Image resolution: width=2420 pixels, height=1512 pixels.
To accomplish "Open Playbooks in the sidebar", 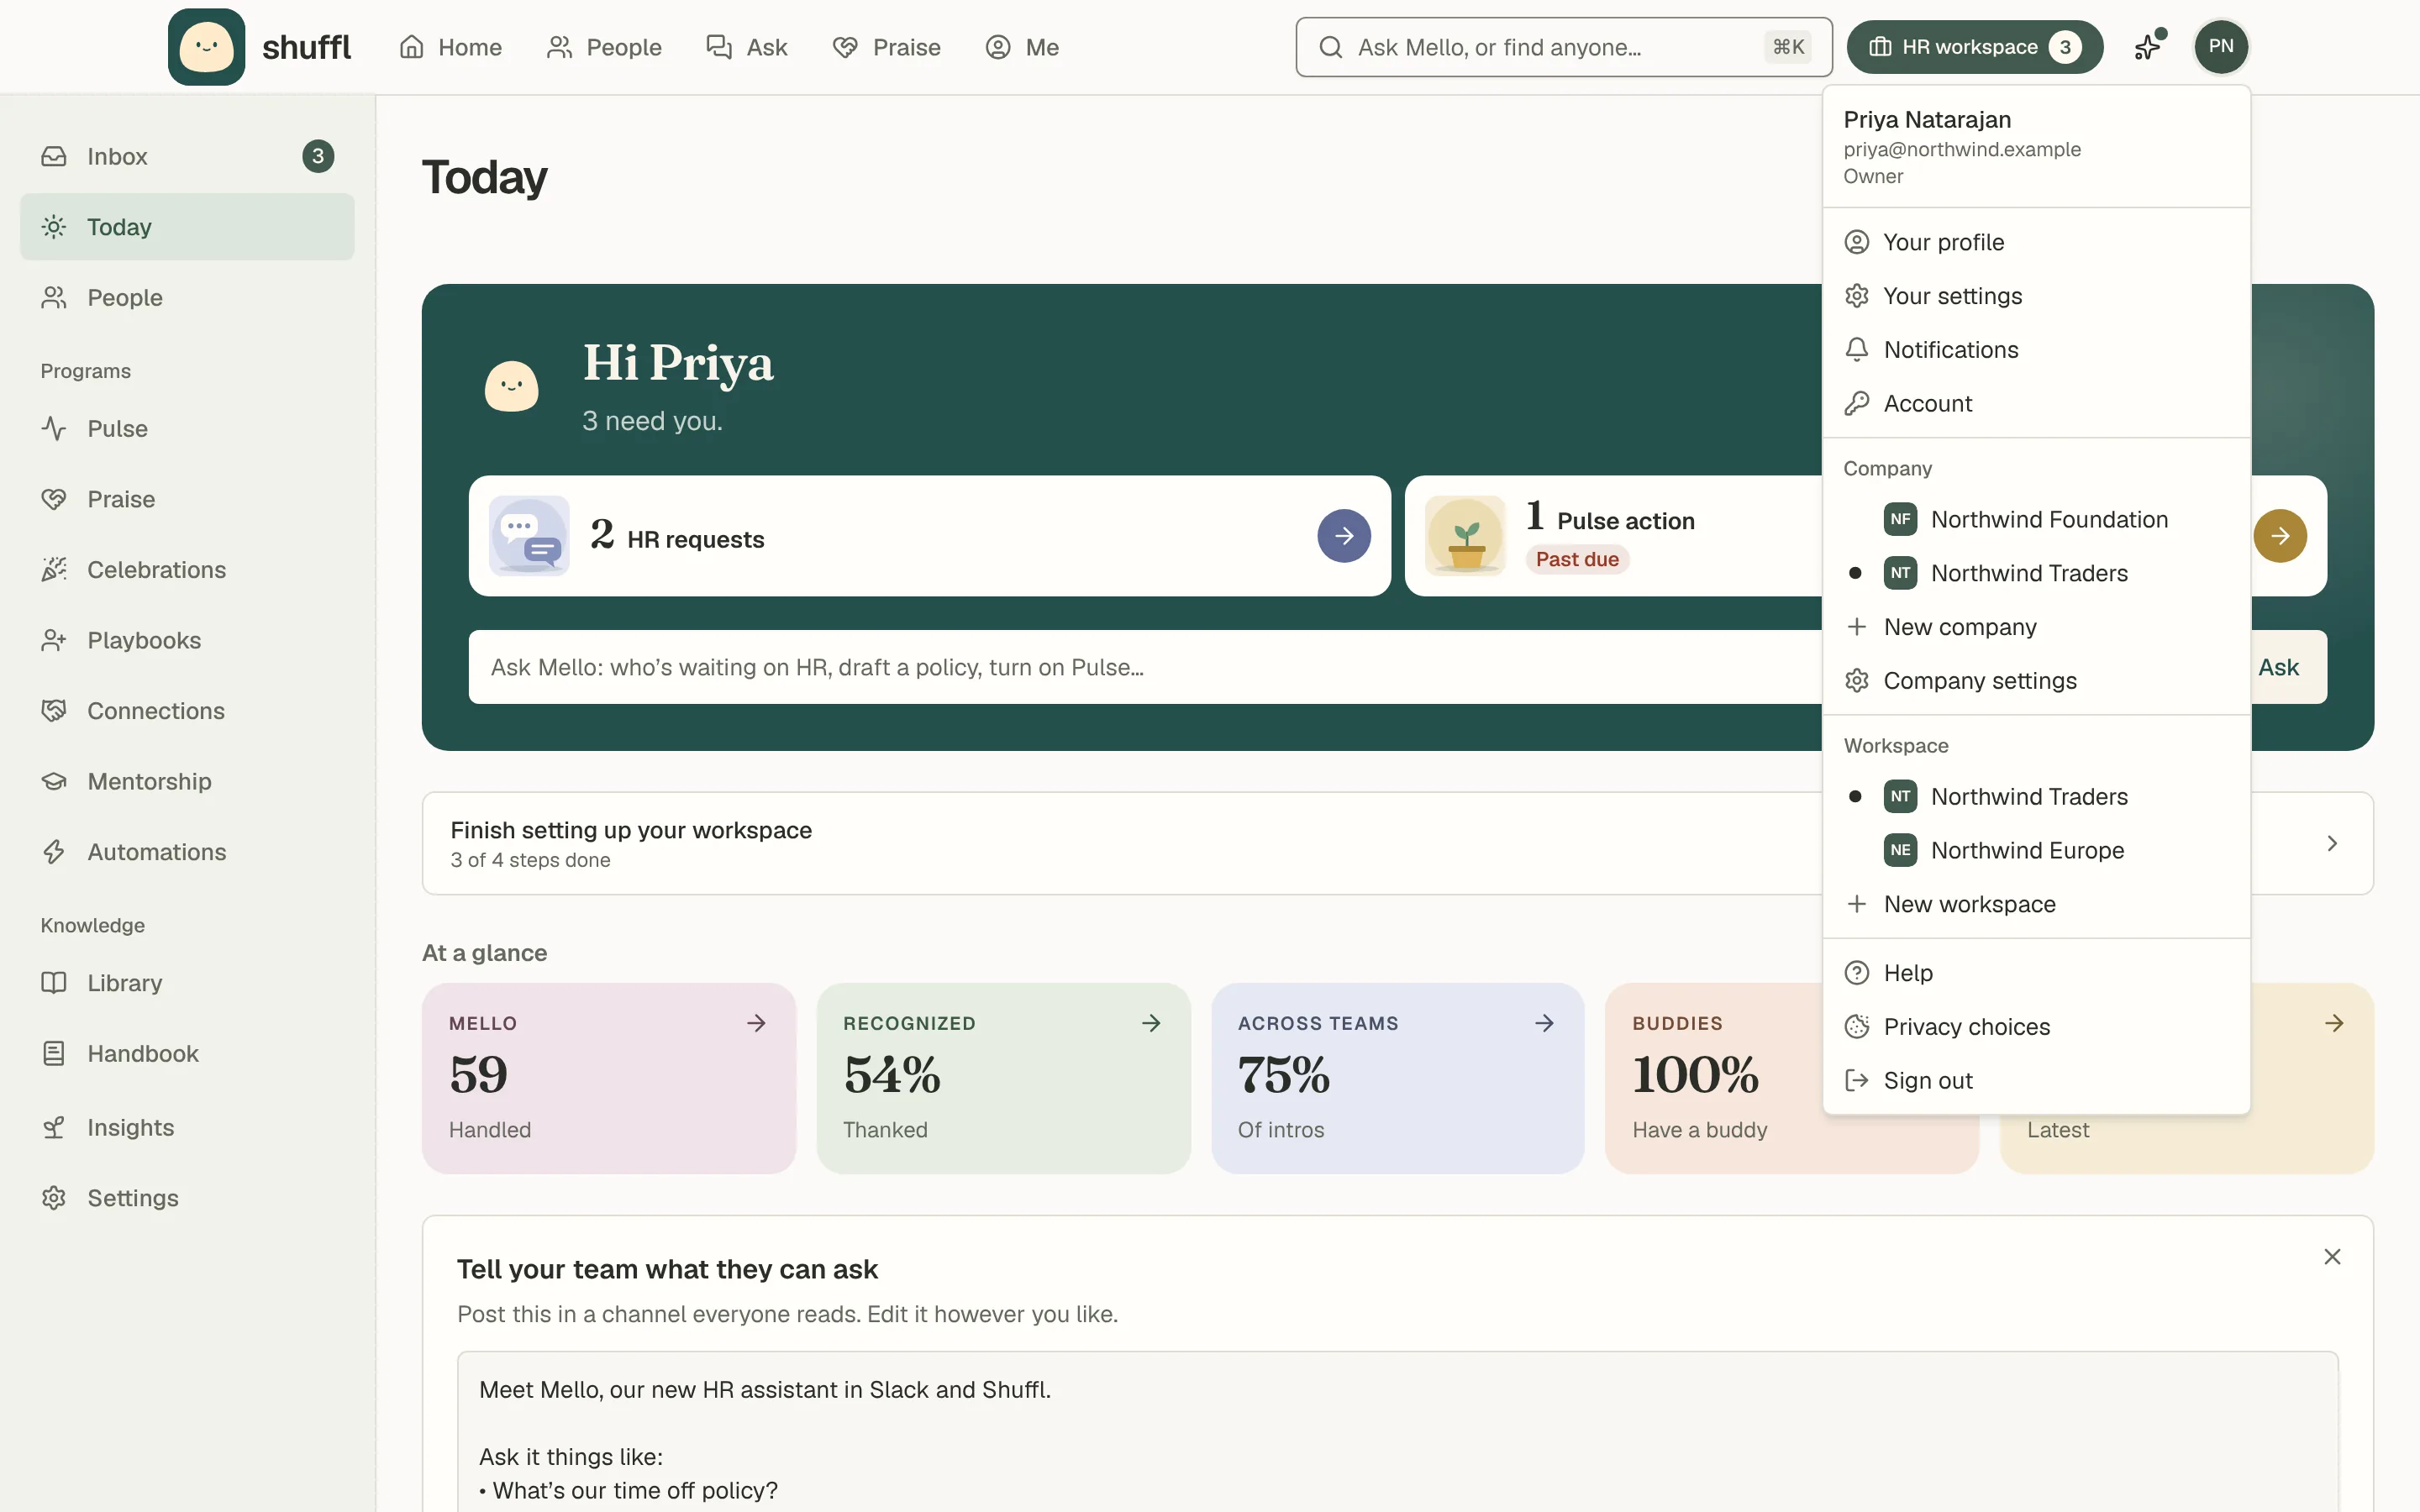I will 187,640.
